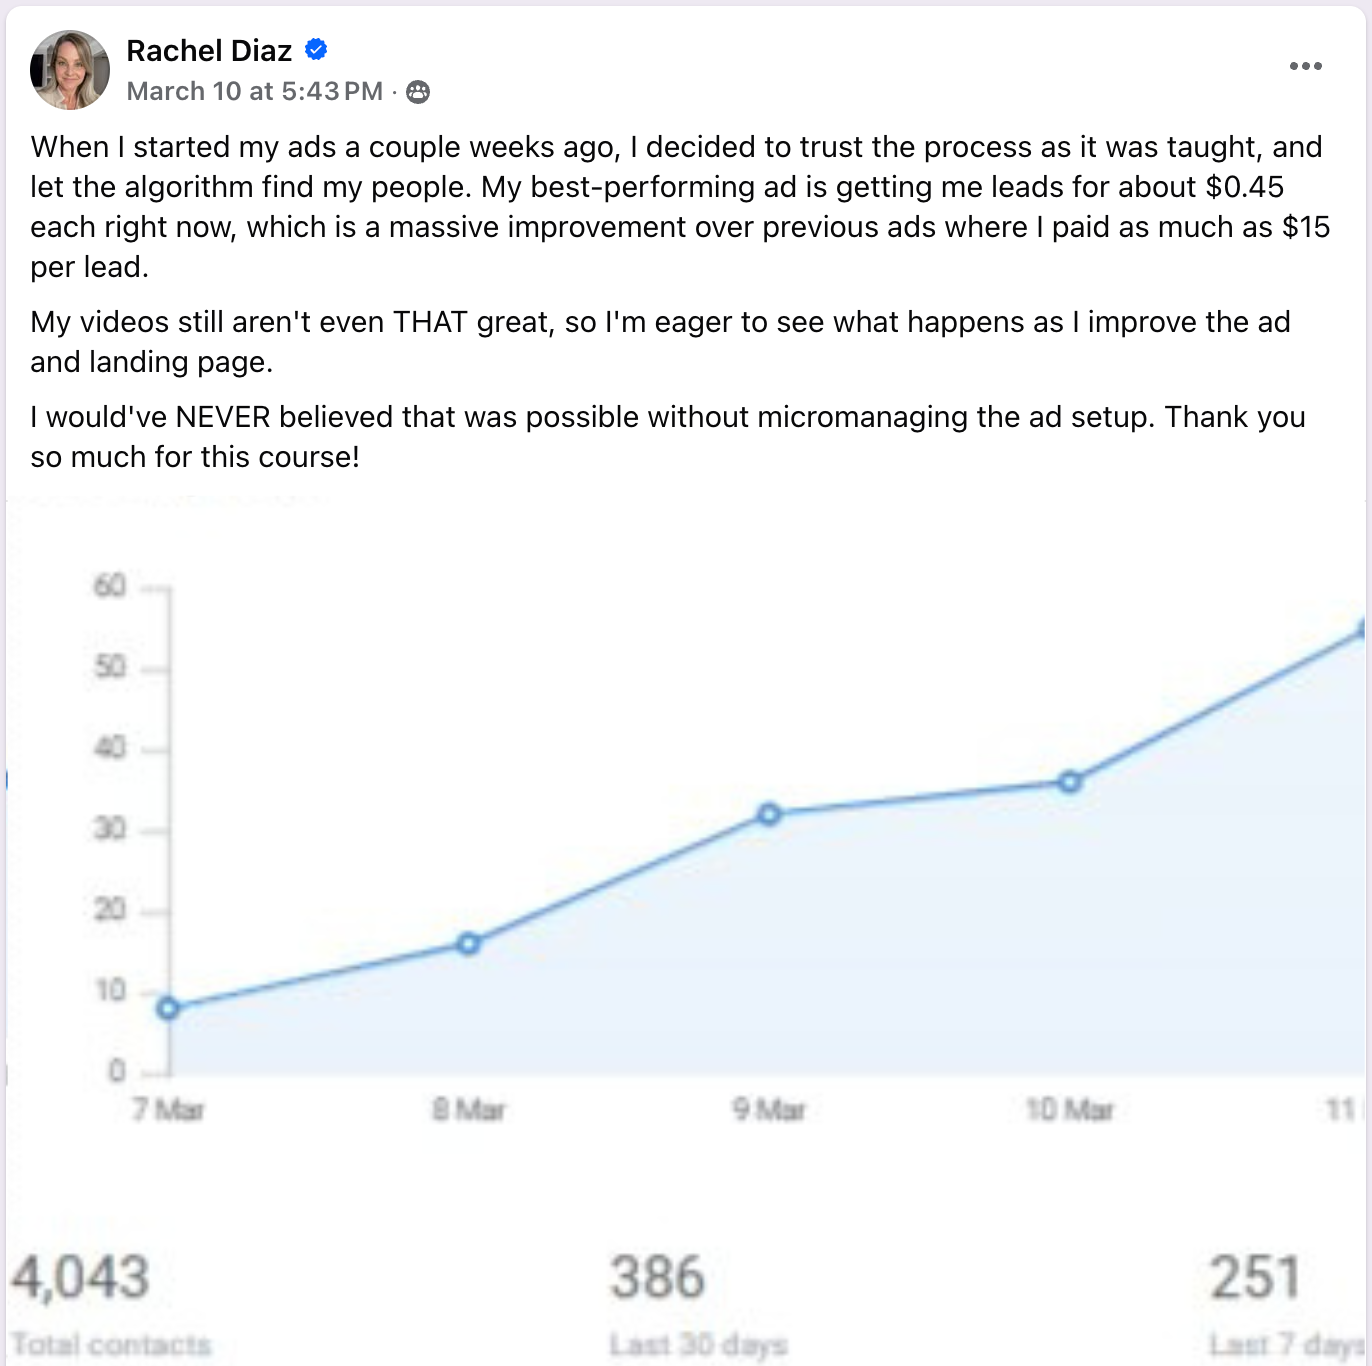Click the 60 y-axis label
1372x1366 pixels.
point(110,585)
